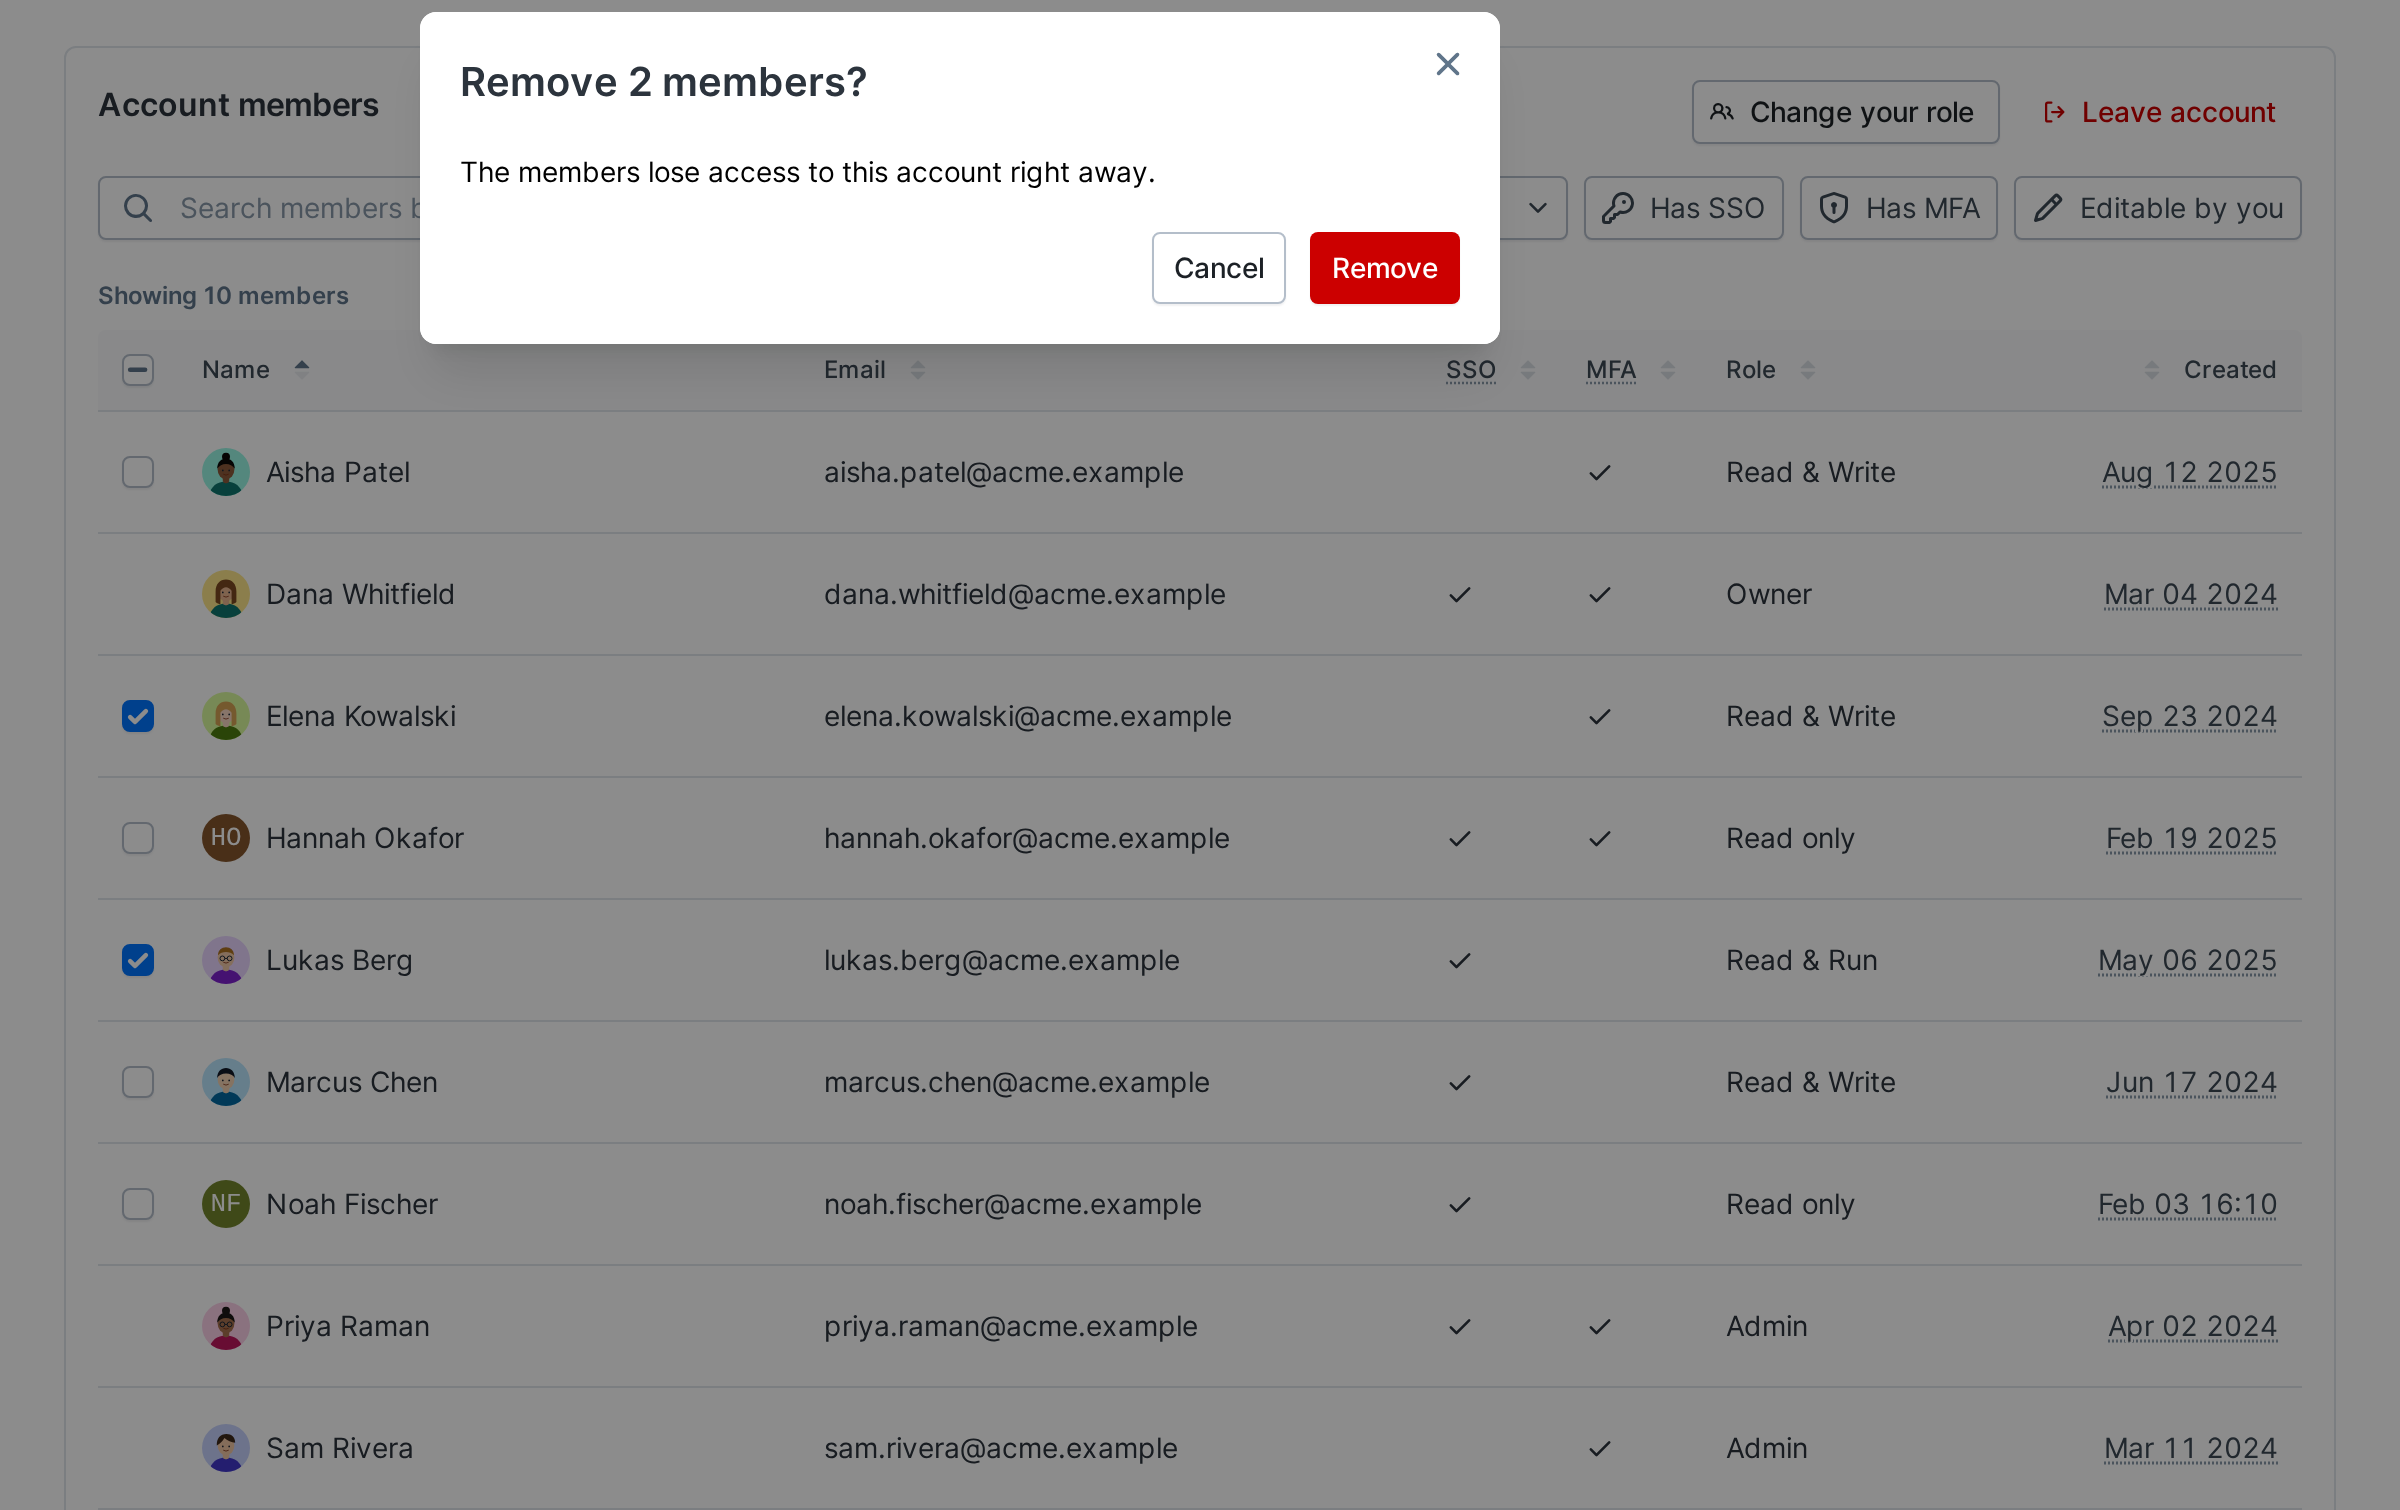The image size is (2400, 1510).
Task: Open the dropdown chevron beside Has SSO
Action: pyautogui.click(x=1538, y=208)
